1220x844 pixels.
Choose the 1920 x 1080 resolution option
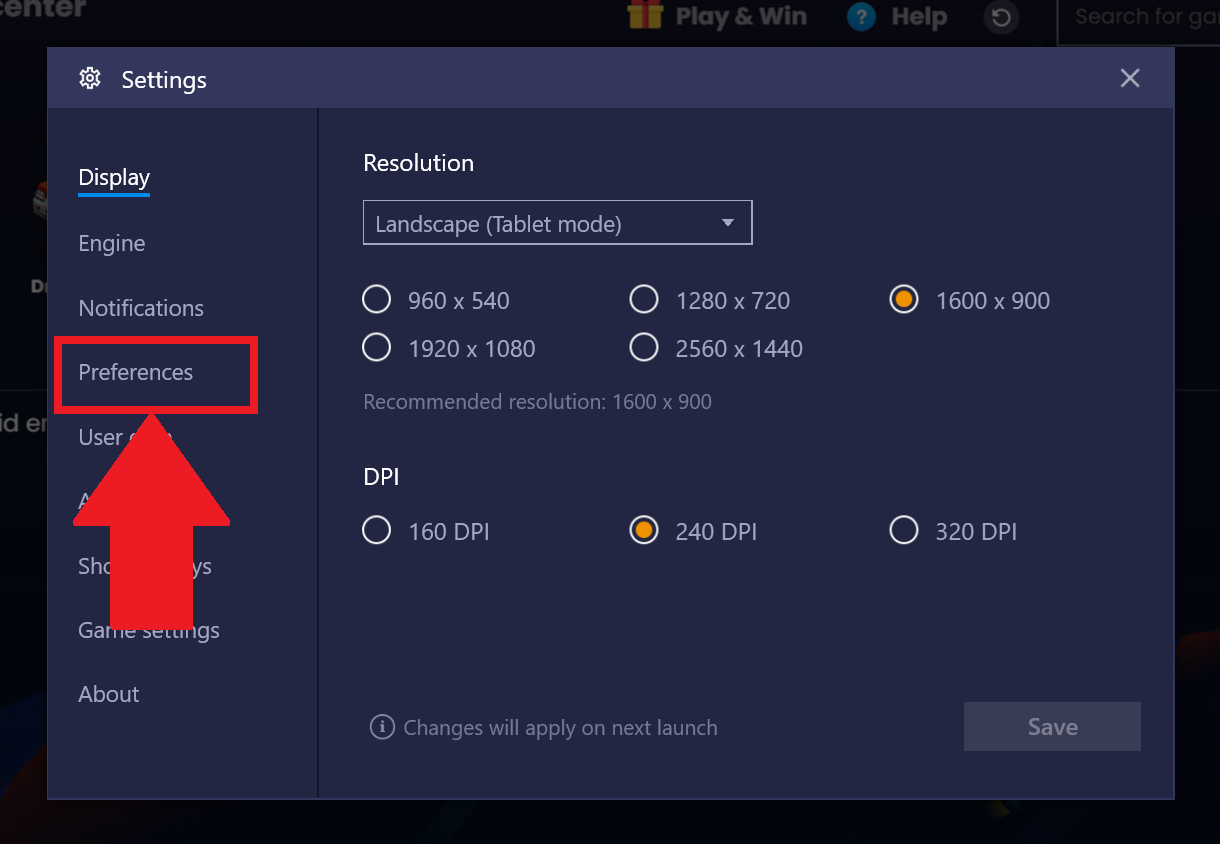tap(376, 347)
